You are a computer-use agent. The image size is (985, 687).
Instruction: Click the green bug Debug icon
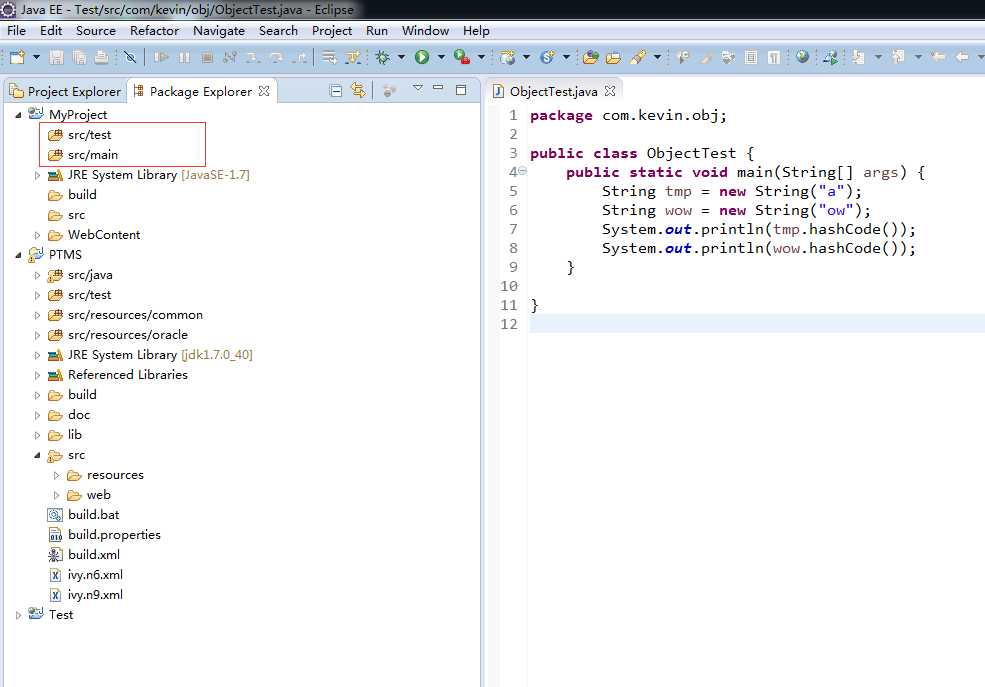coord(382,58)
